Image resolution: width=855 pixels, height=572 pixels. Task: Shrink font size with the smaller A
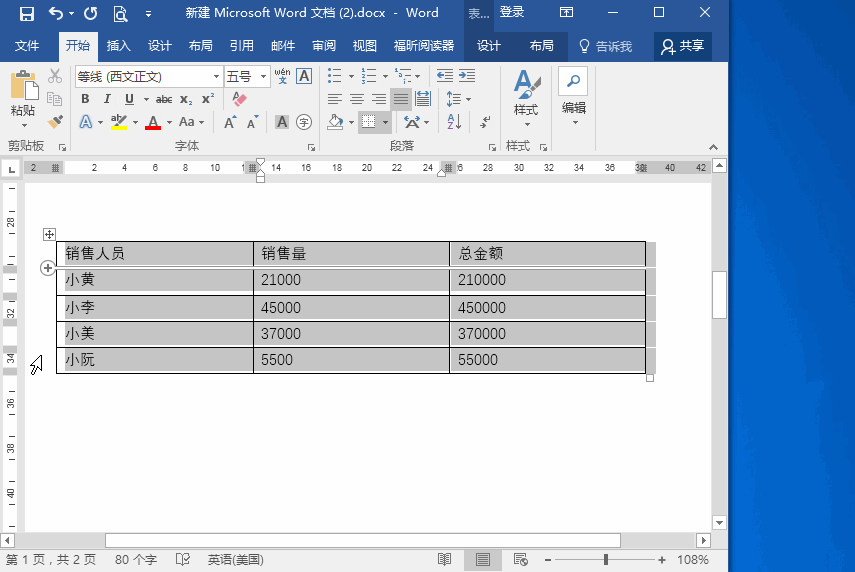pyautogui.click(x=252, y=122)
